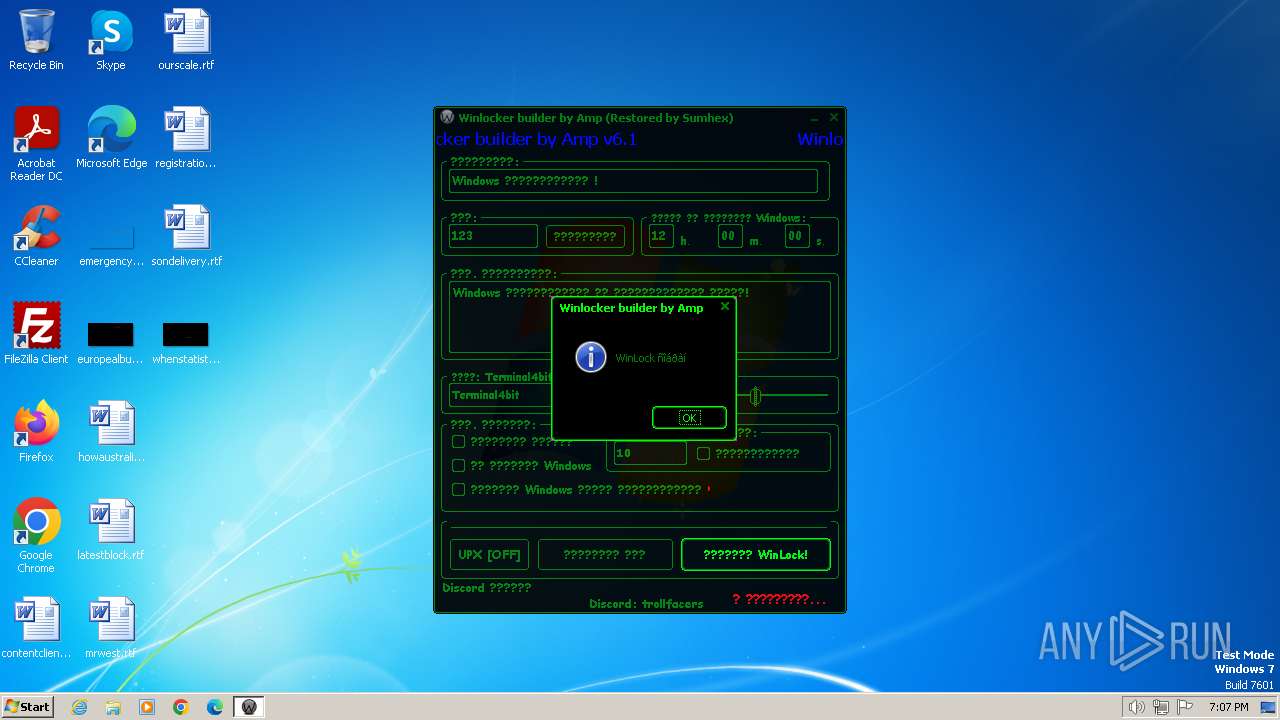
Task: Open Edge from the taskbar
Action: click(x=215, y=707)
